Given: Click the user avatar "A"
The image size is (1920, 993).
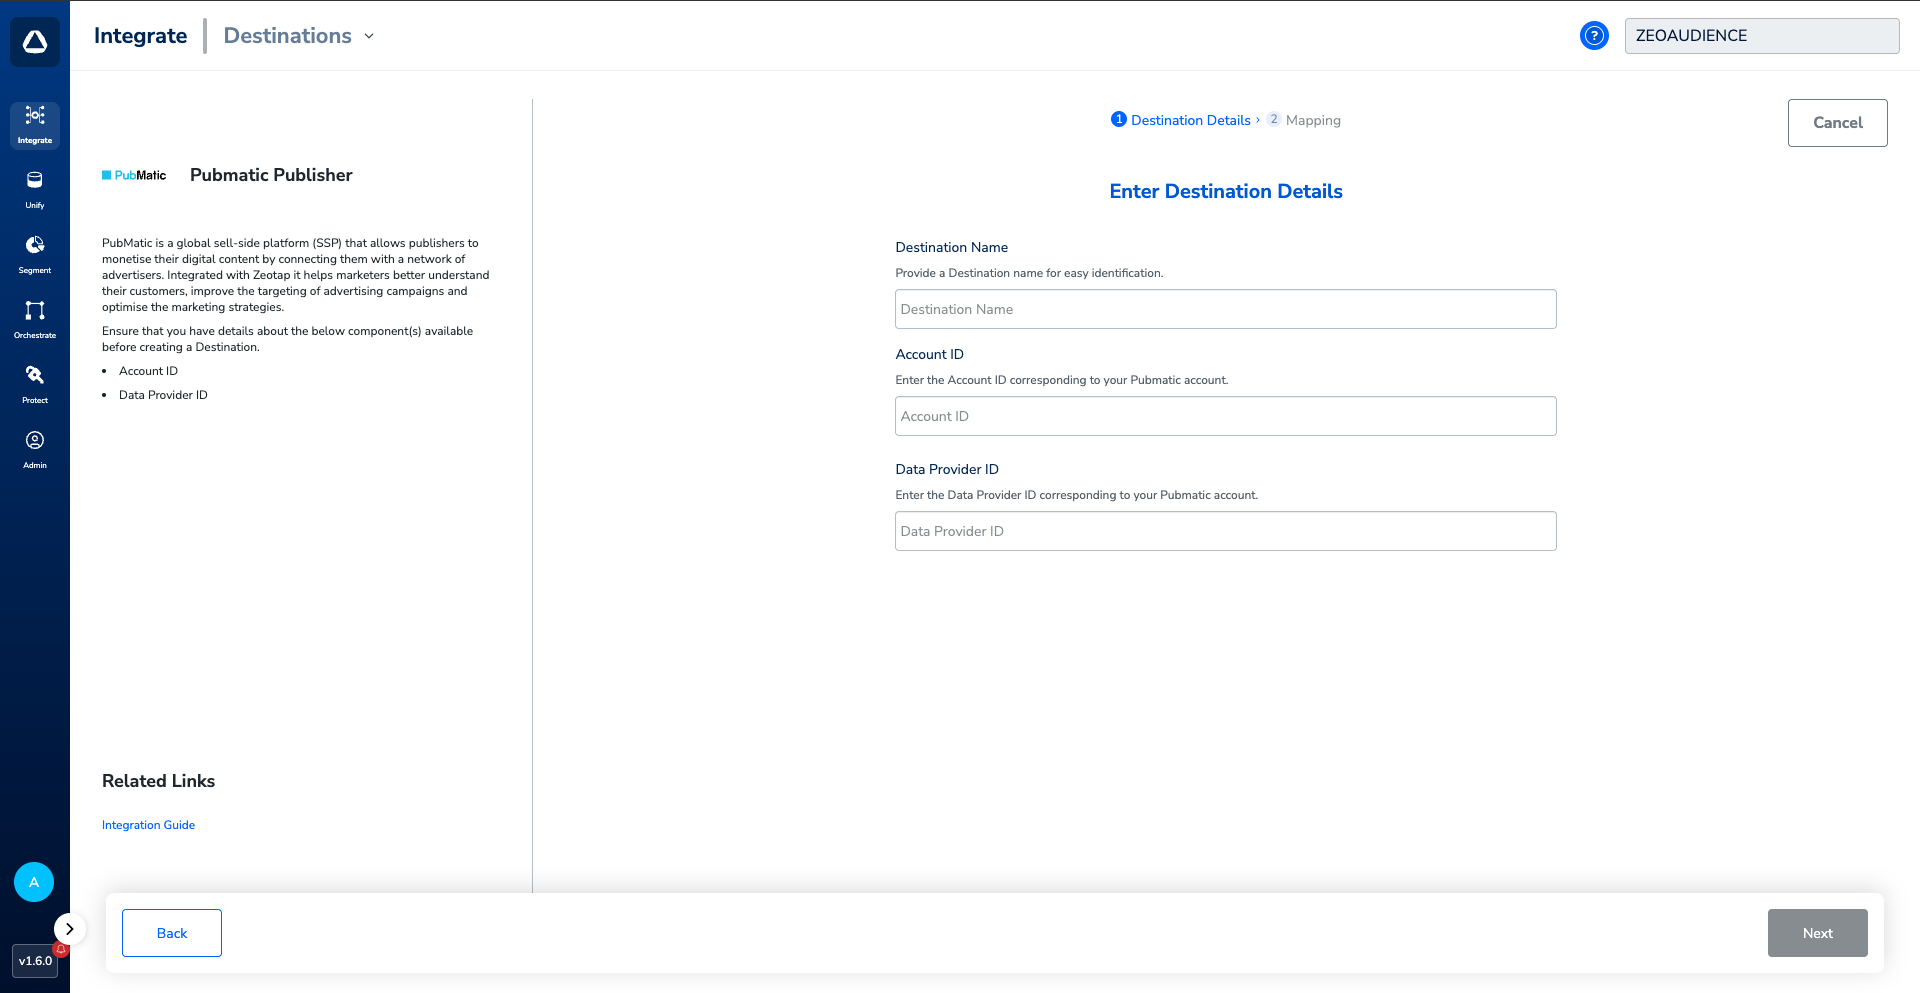Looking at the screenshot, I should coord(34,882).
